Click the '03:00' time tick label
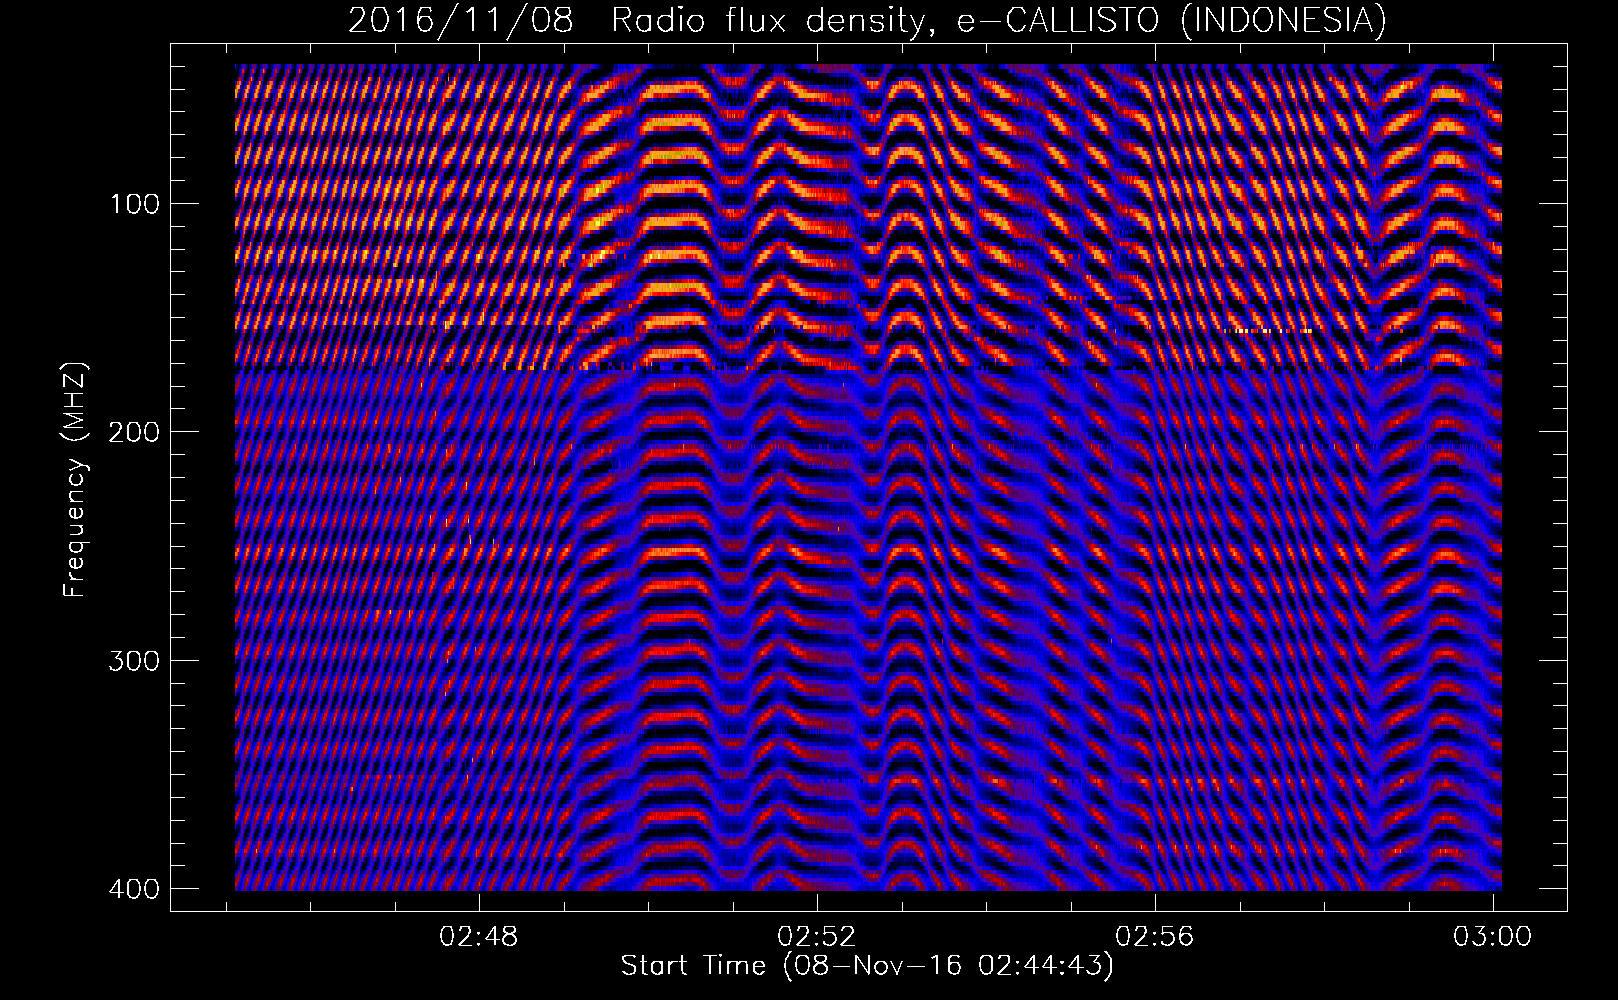1618x1000 pixels. (1493, 937)
